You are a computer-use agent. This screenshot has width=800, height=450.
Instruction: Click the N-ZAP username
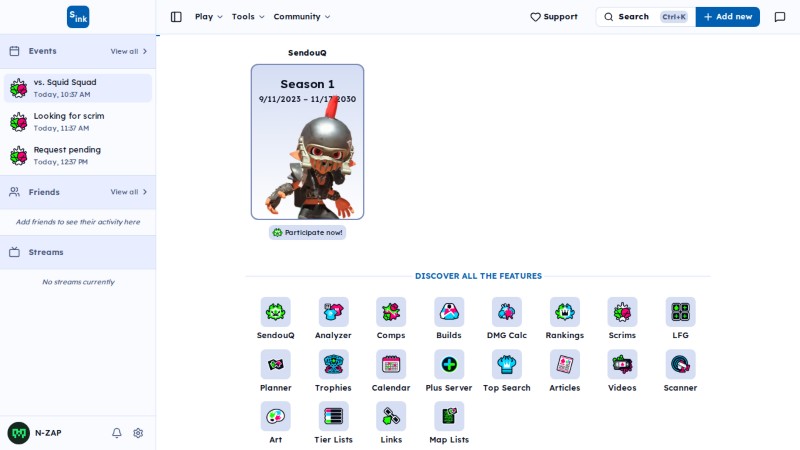pos(48,433)
